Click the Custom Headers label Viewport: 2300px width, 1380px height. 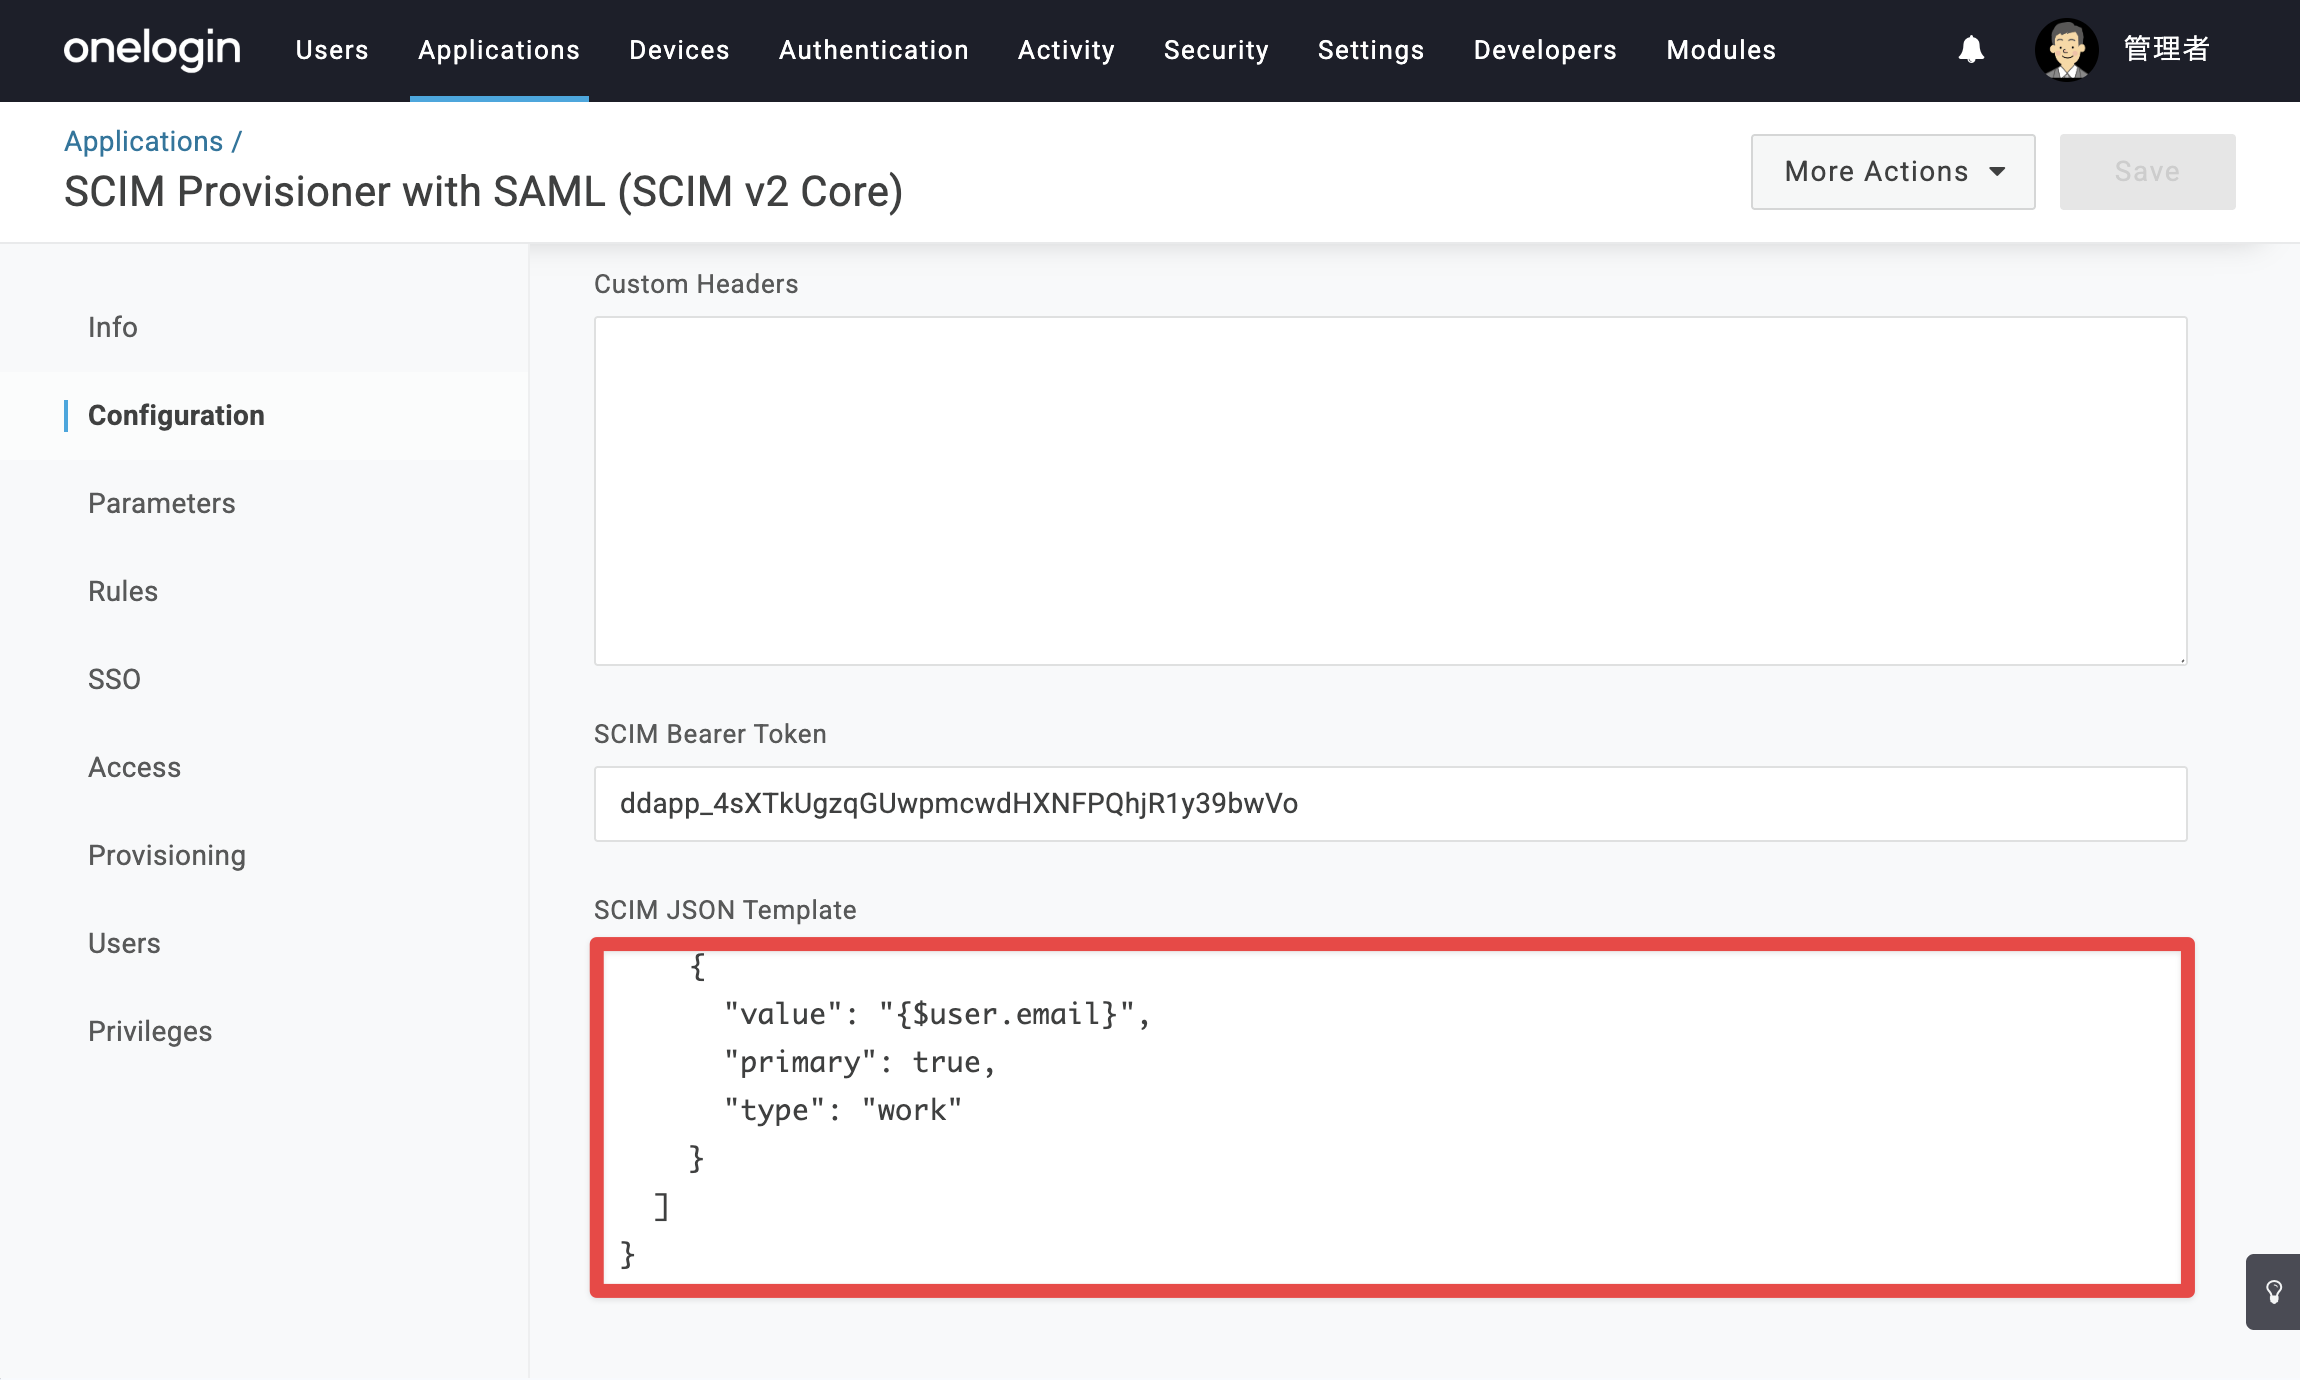tap(696, 284)
